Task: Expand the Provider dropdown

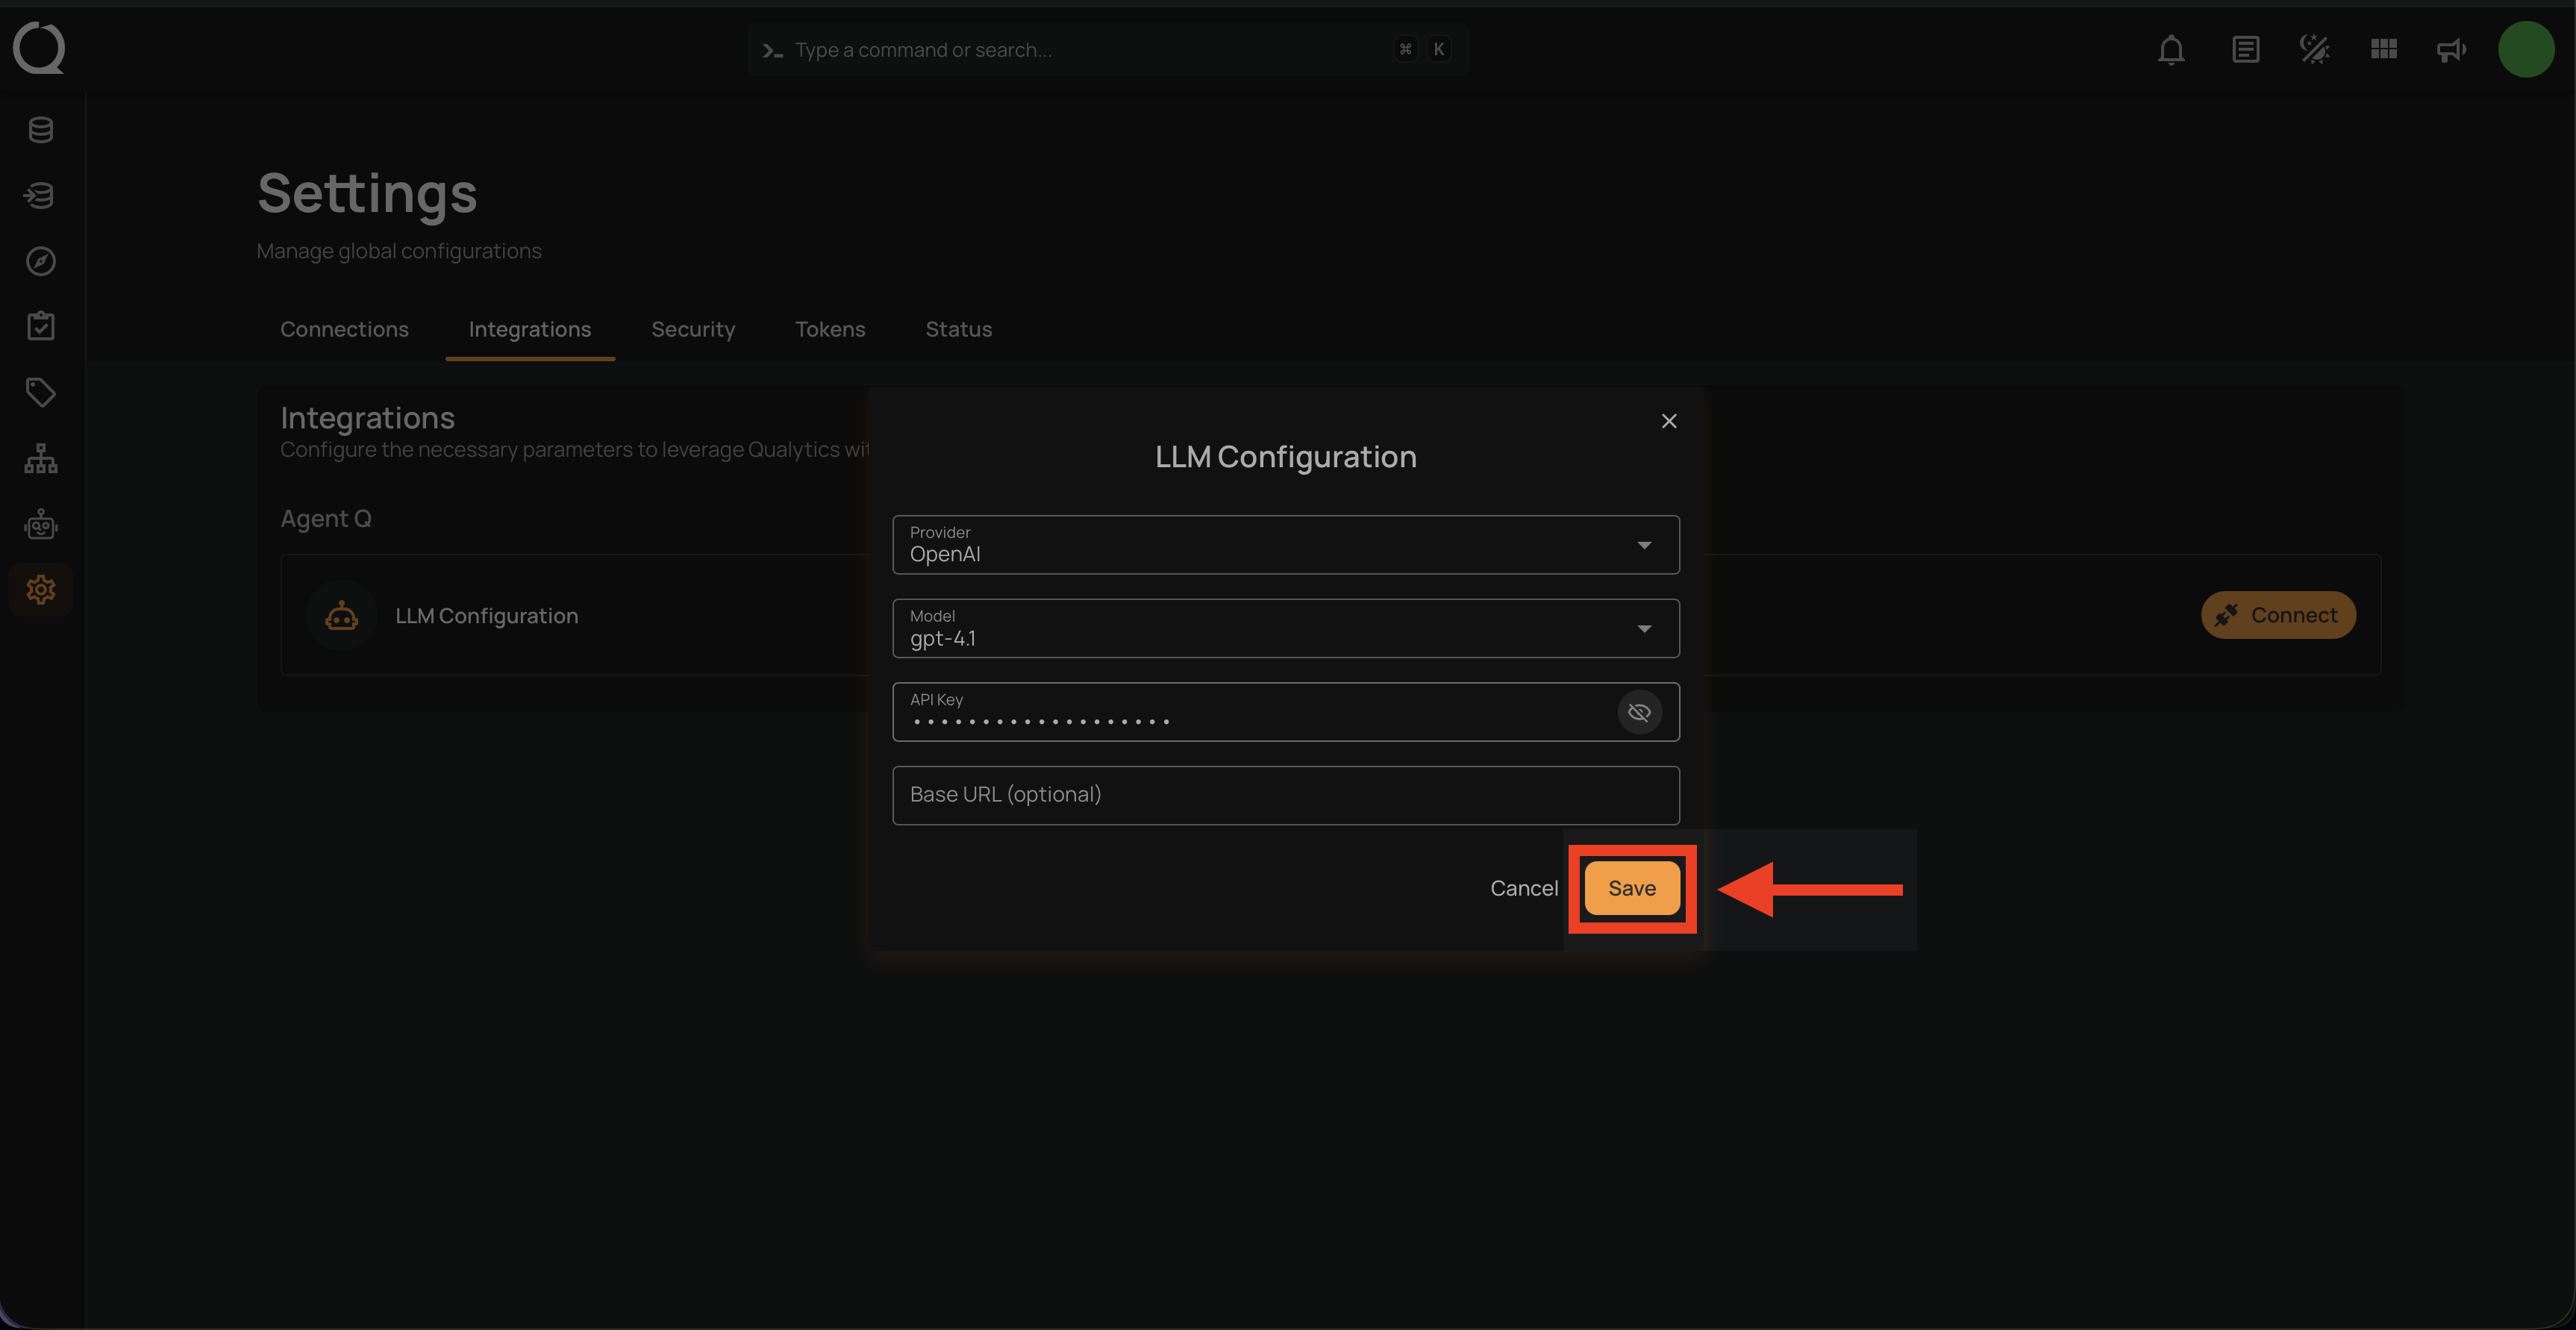Action: (1285, 545)
